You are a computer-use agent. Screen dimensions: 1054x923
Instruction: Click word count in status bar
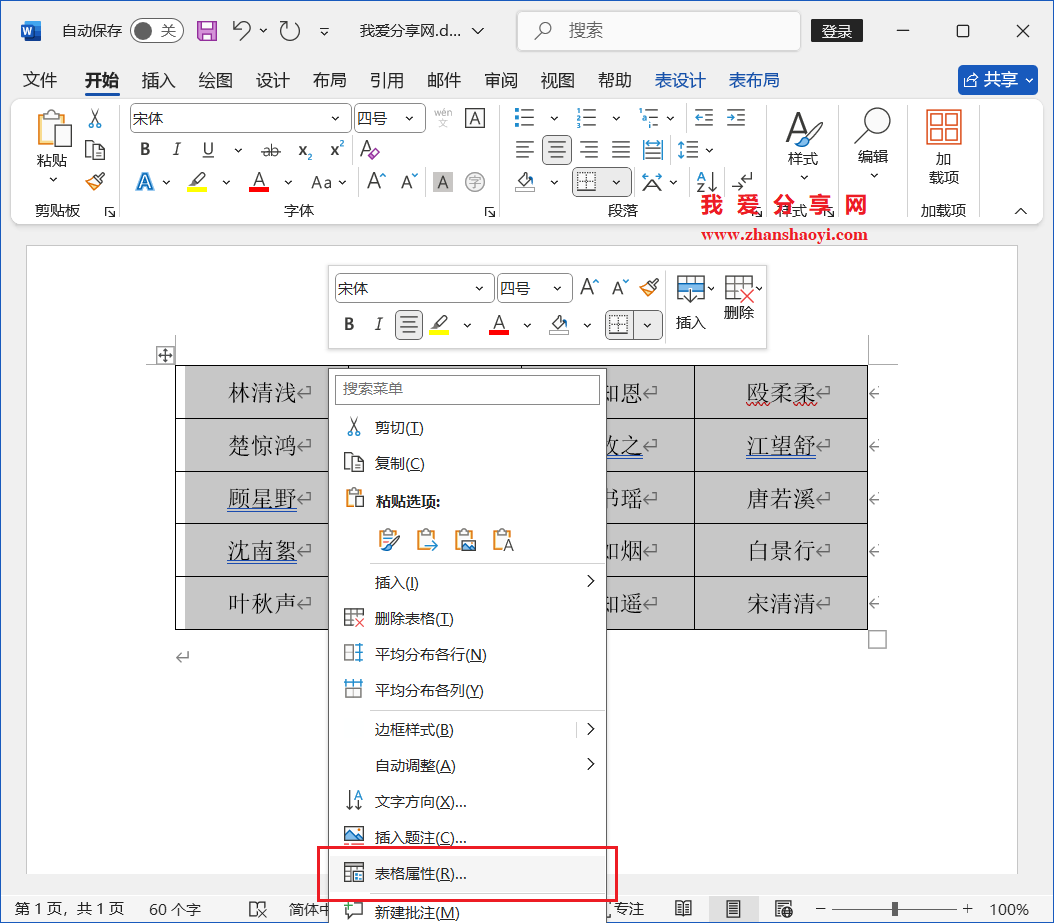pos(175,910)
